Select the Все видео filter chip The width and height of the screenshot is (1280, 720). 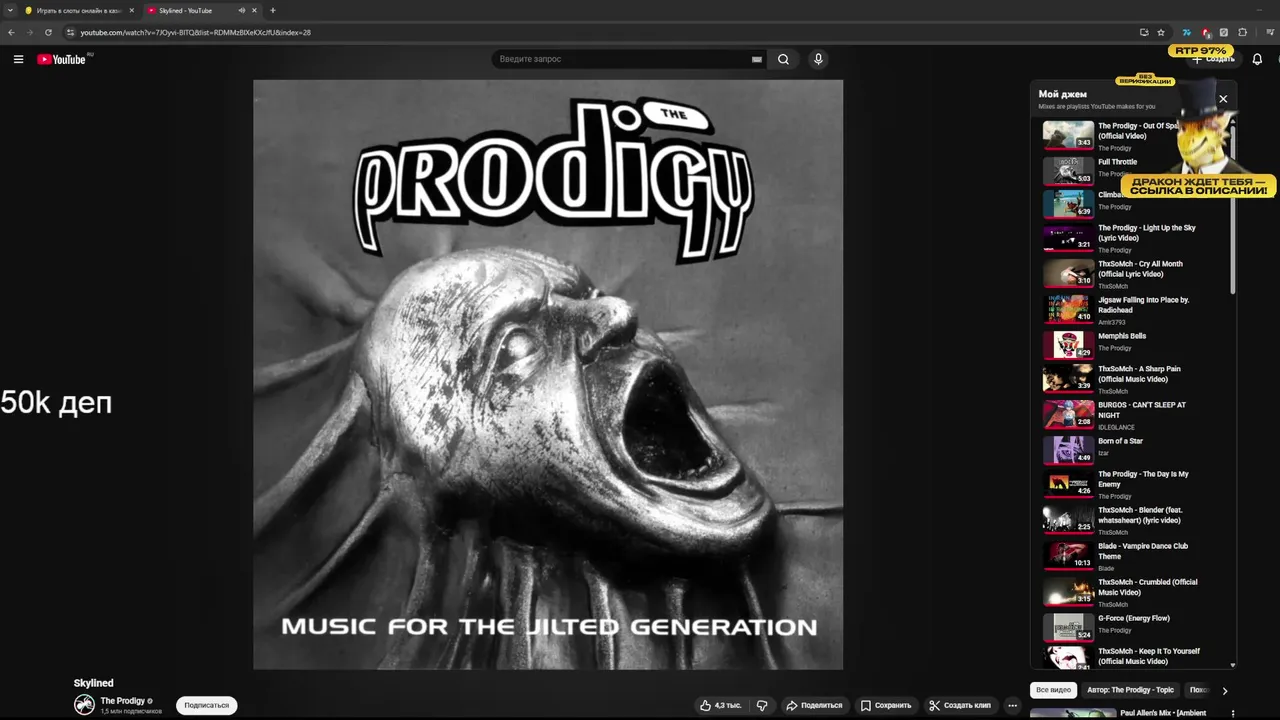coord(1053,690)
